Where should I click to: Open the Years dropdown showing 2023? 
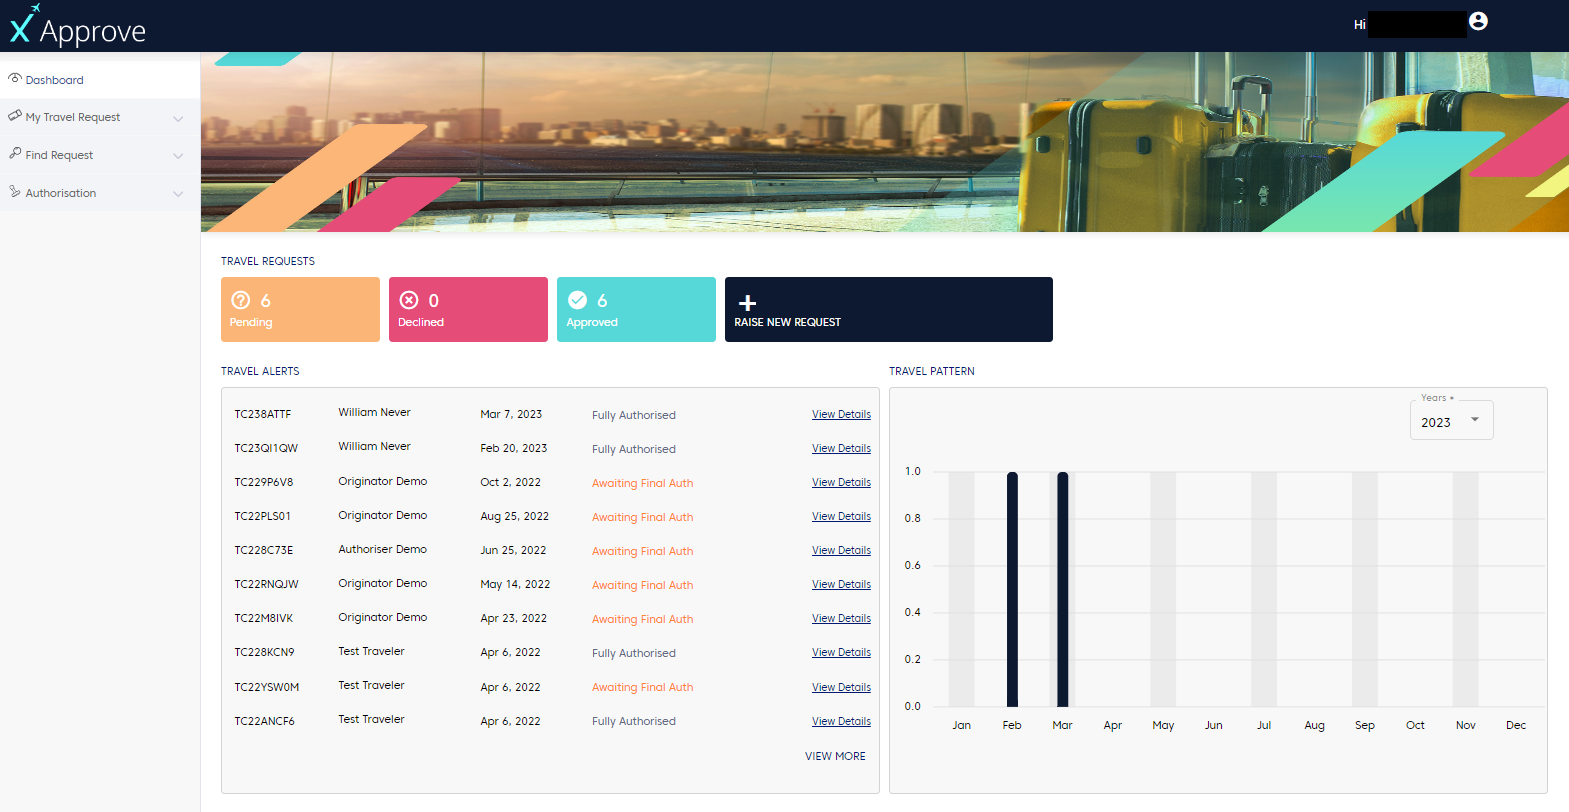coord(1451,421)
